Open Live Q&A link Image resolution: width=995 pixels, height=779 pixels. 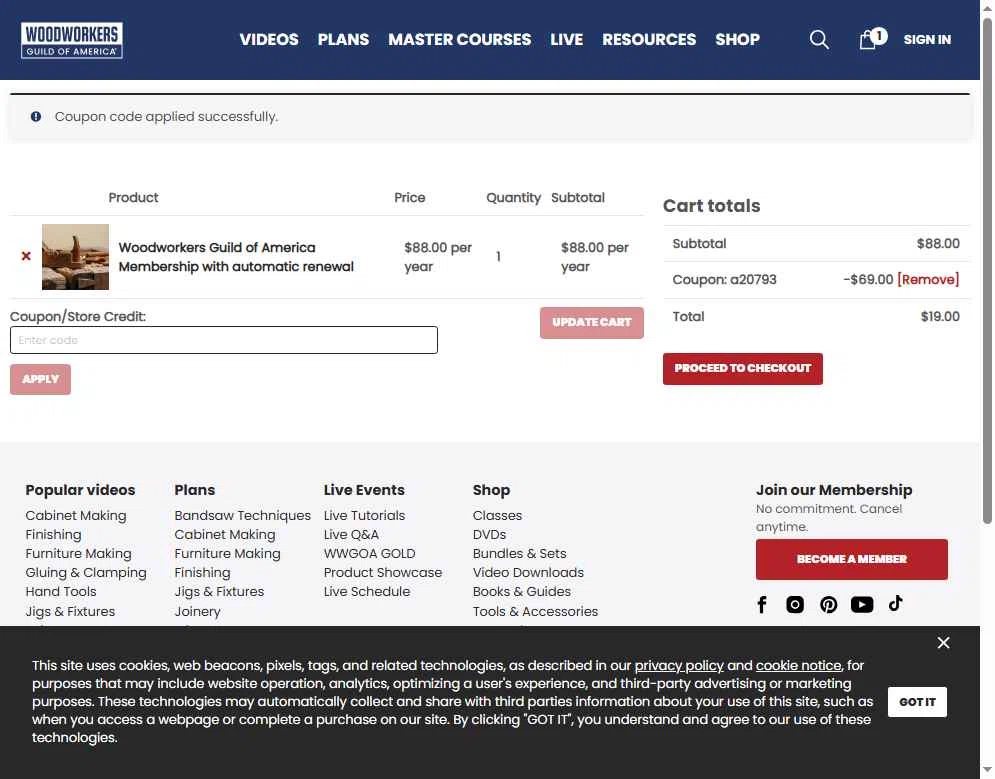pyautogui.click(x=351, y=534)
